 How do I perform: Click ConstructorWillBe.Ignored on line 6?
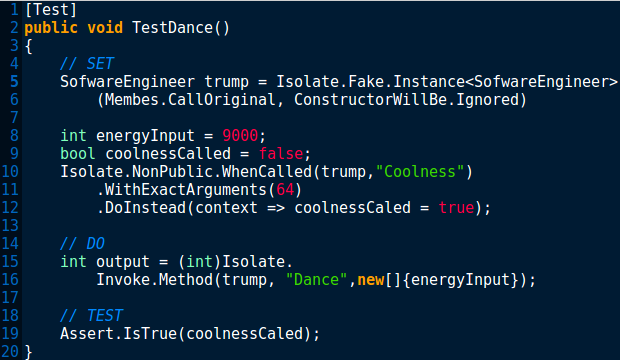(x=406, y=100)
